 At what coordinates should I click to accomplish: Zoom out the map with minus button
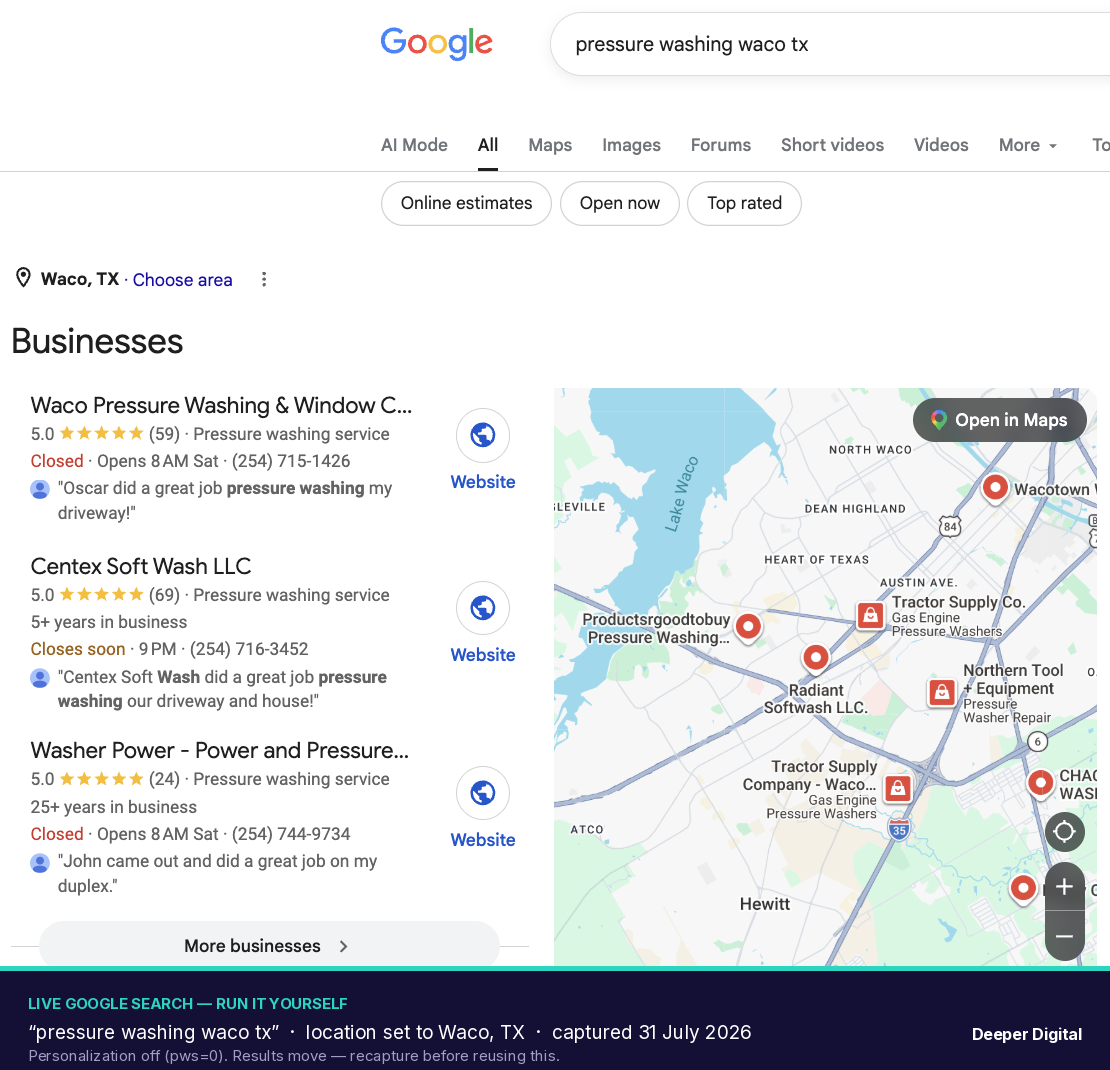click(1064, 936)
